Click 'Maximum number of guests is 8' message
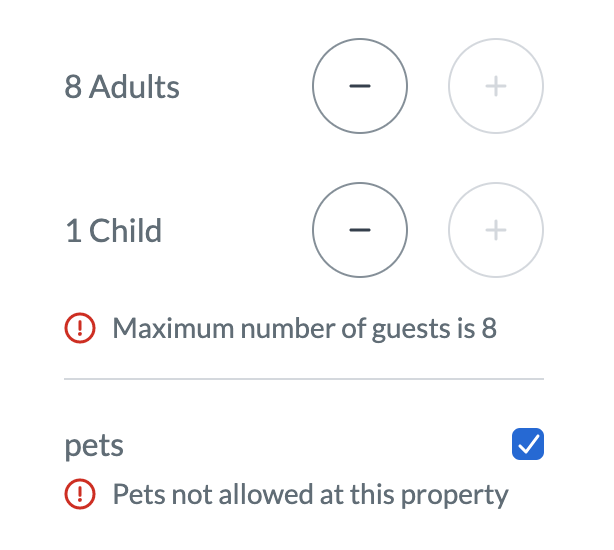Viewport: 614px width, 550px height. point(305,328)
